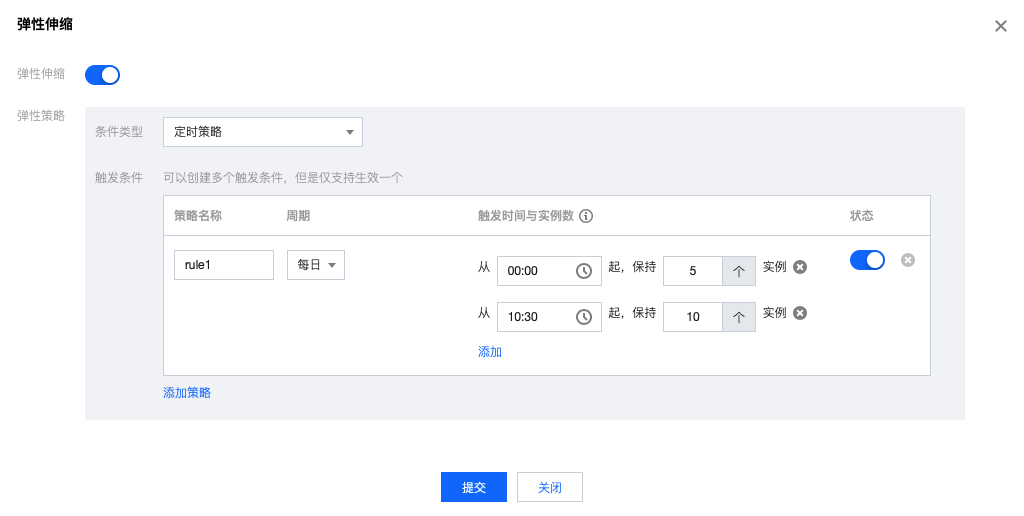This screenshot has height=516, width=1024.
Task: Remove the 00:00 trigger row with its x icon
Action: coord(800,266)
